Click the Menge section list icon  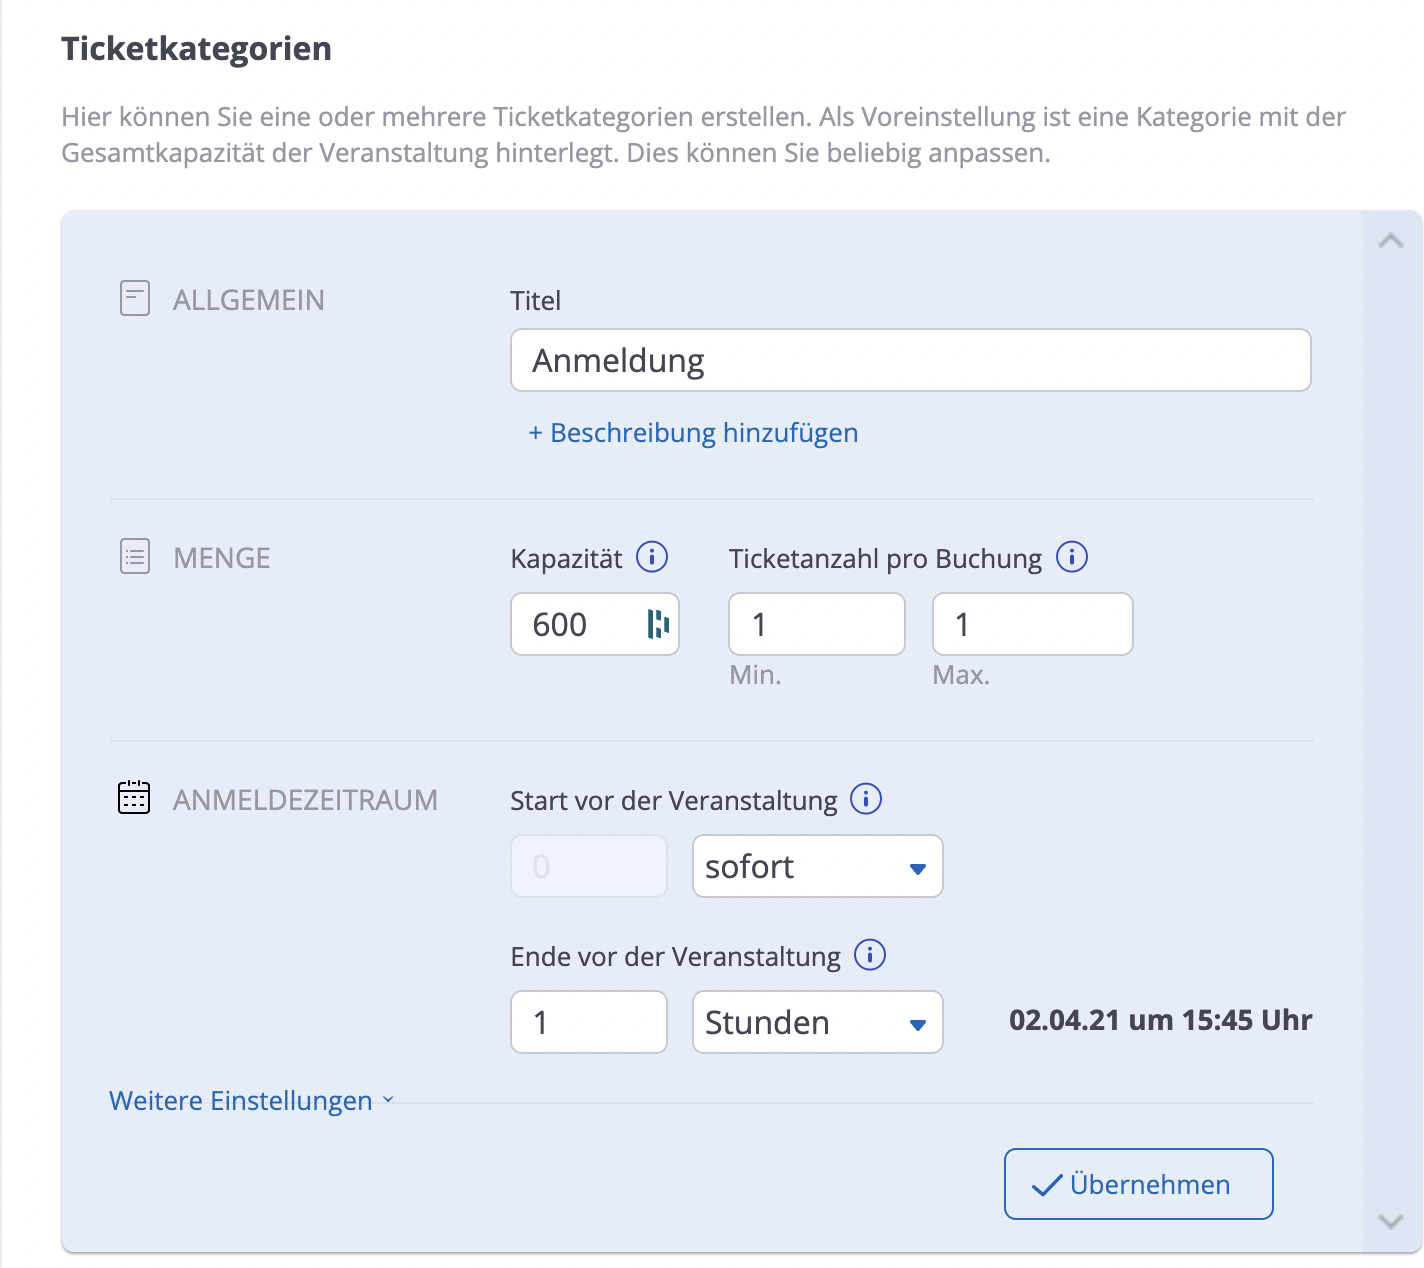tap(135, 557)
